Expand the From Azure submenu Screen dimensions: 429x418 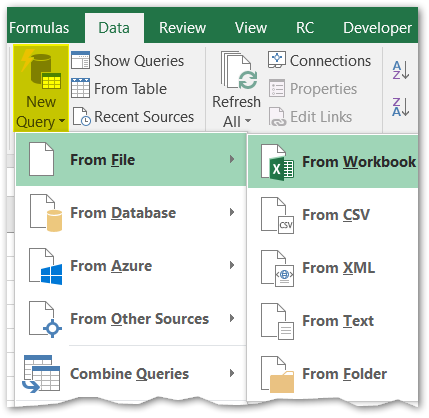[131, 266]
